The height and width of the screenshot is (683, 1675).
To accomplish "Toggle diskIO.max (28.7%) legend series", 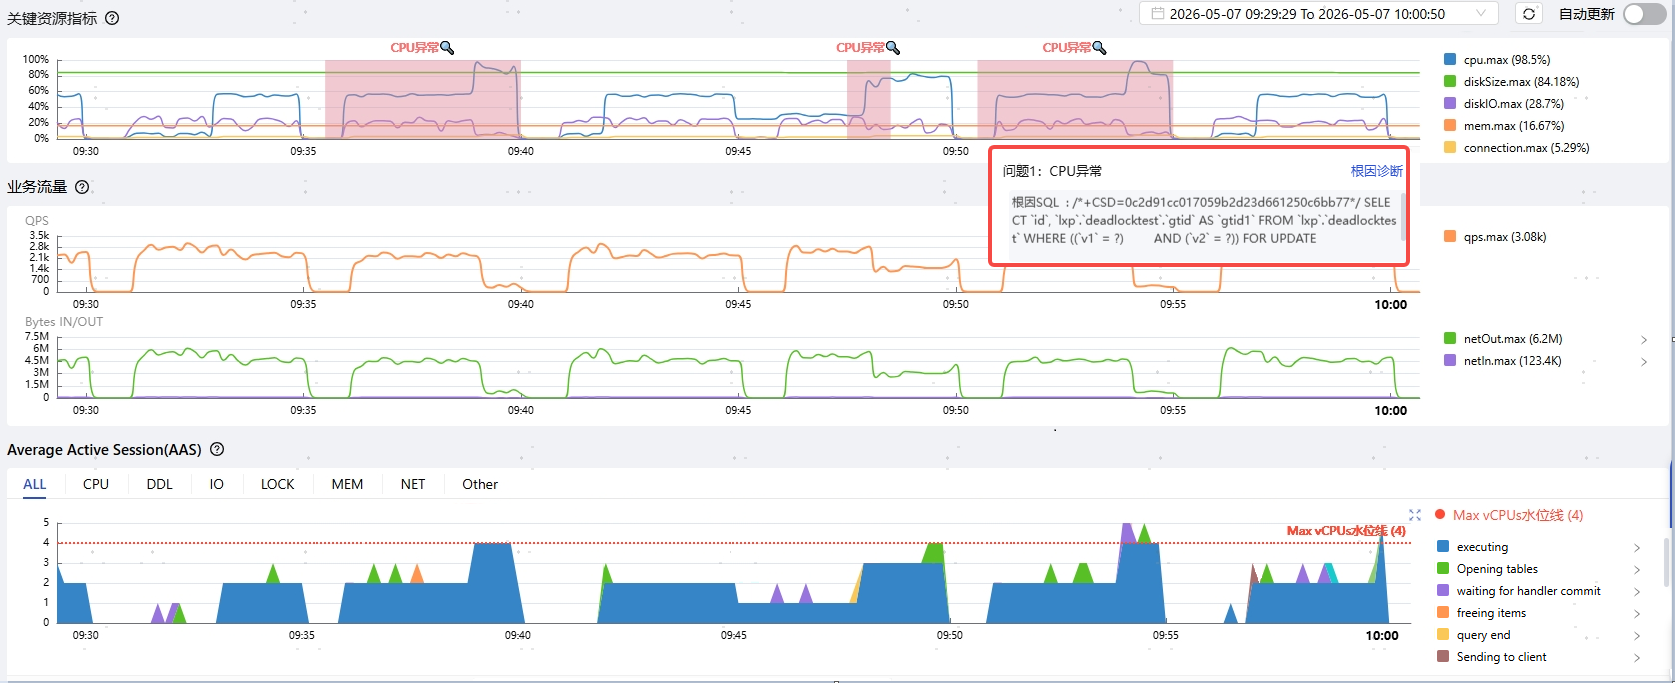I will 1504,104.
